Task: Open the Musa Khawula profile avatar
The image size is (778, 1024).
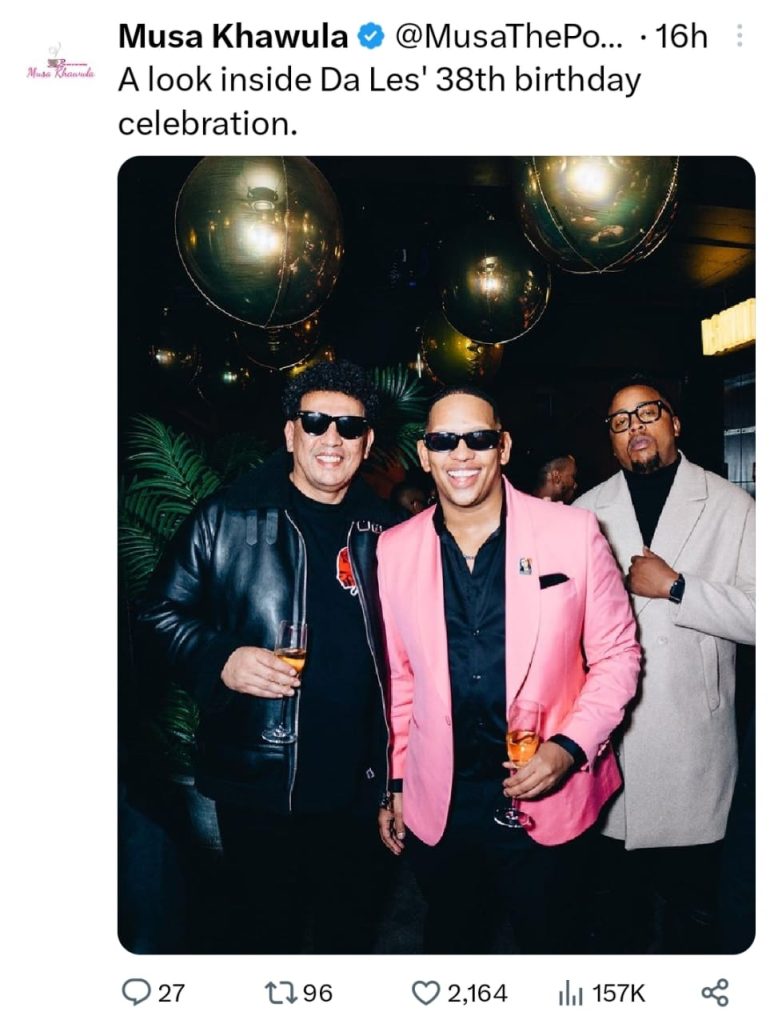Action: (60, 64)
